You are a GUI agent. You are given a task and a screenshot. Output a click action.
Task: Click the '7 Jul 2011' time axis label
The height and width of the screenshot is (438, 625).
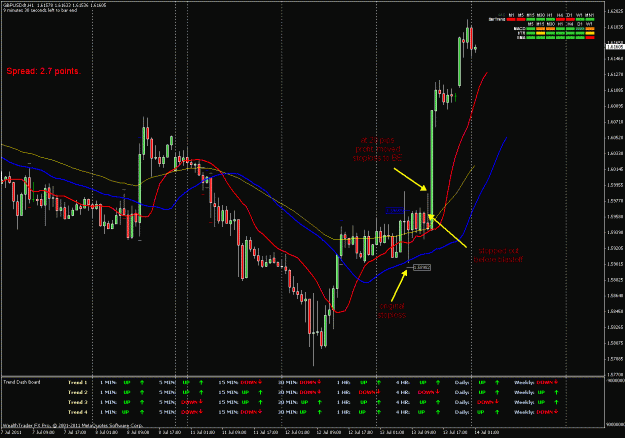point(11,432)
